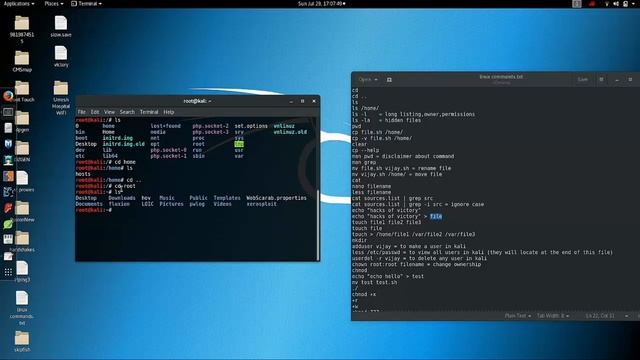Click 'xerosploit' in terminal output
Image resolution: width=640 pixels, height=360 pixels.
click(x=261, y=204)
